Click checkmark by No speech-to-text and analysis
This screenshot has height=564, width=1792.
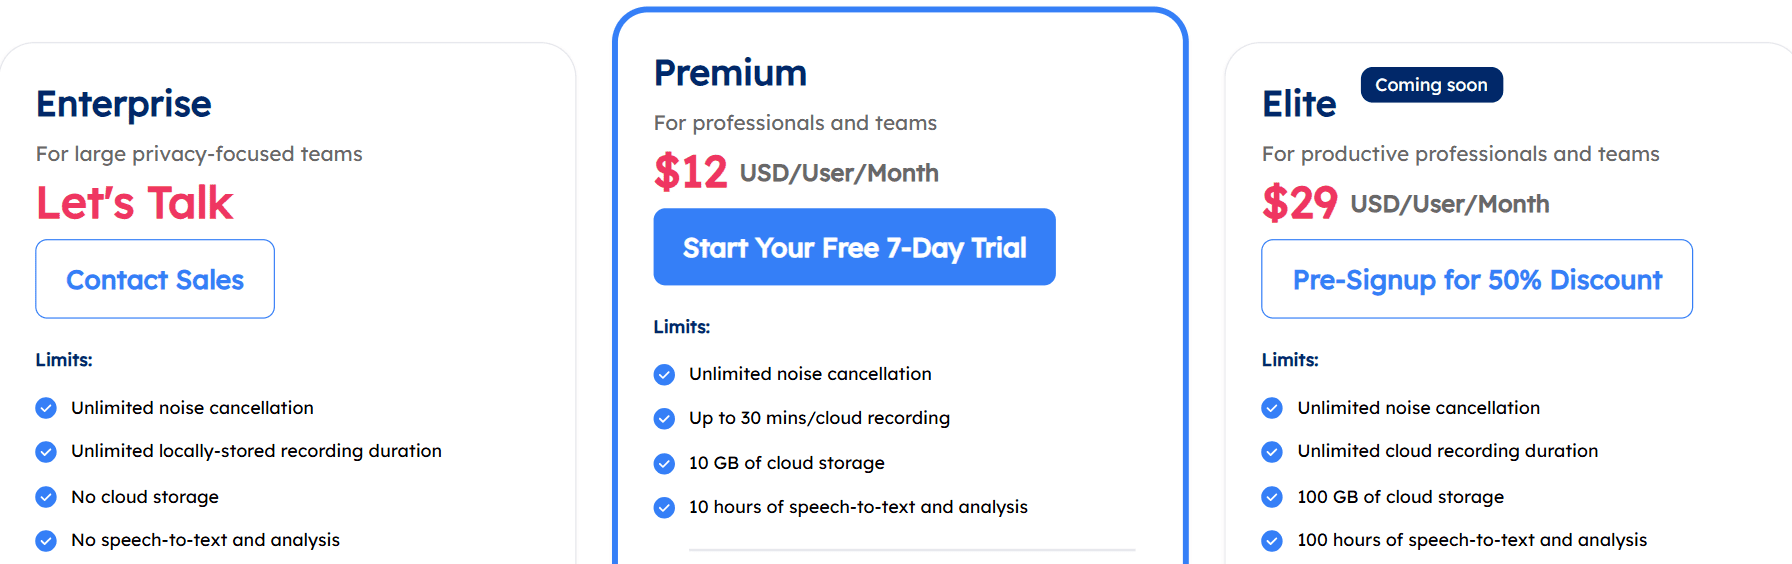46,541
